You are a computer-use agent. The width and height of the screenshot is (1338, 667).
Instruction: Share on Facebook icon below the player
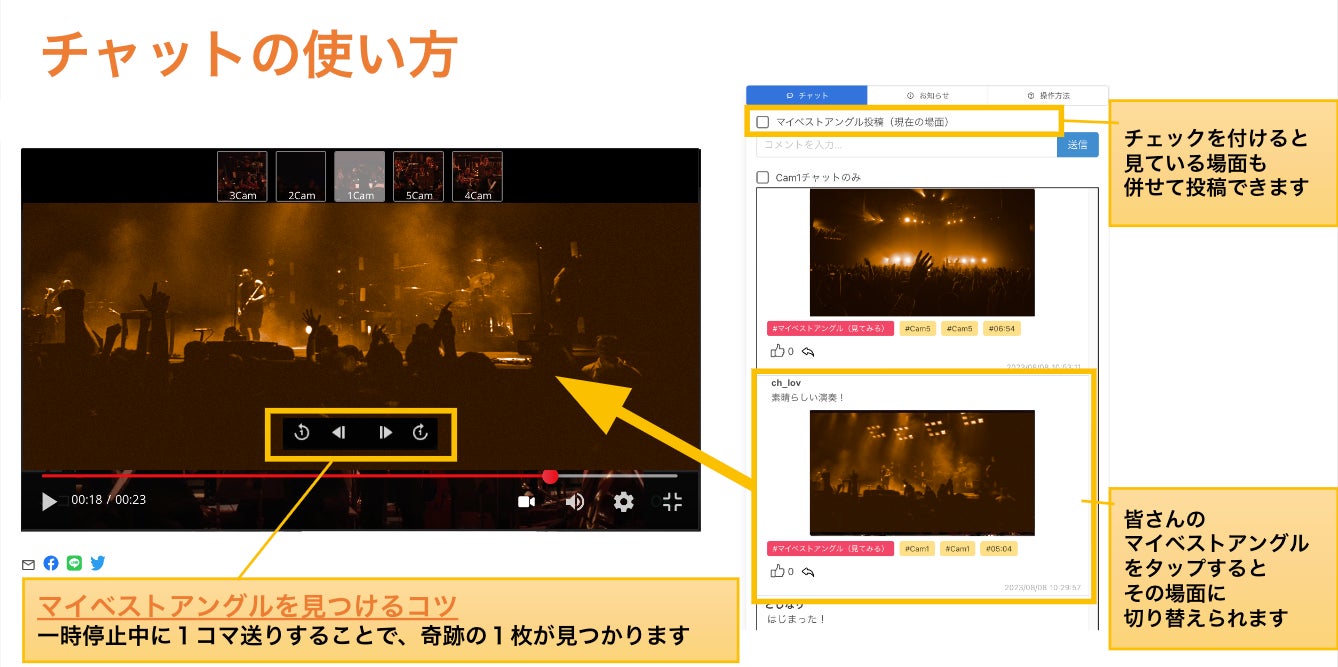pyautogui.click(x=51, y=563)
